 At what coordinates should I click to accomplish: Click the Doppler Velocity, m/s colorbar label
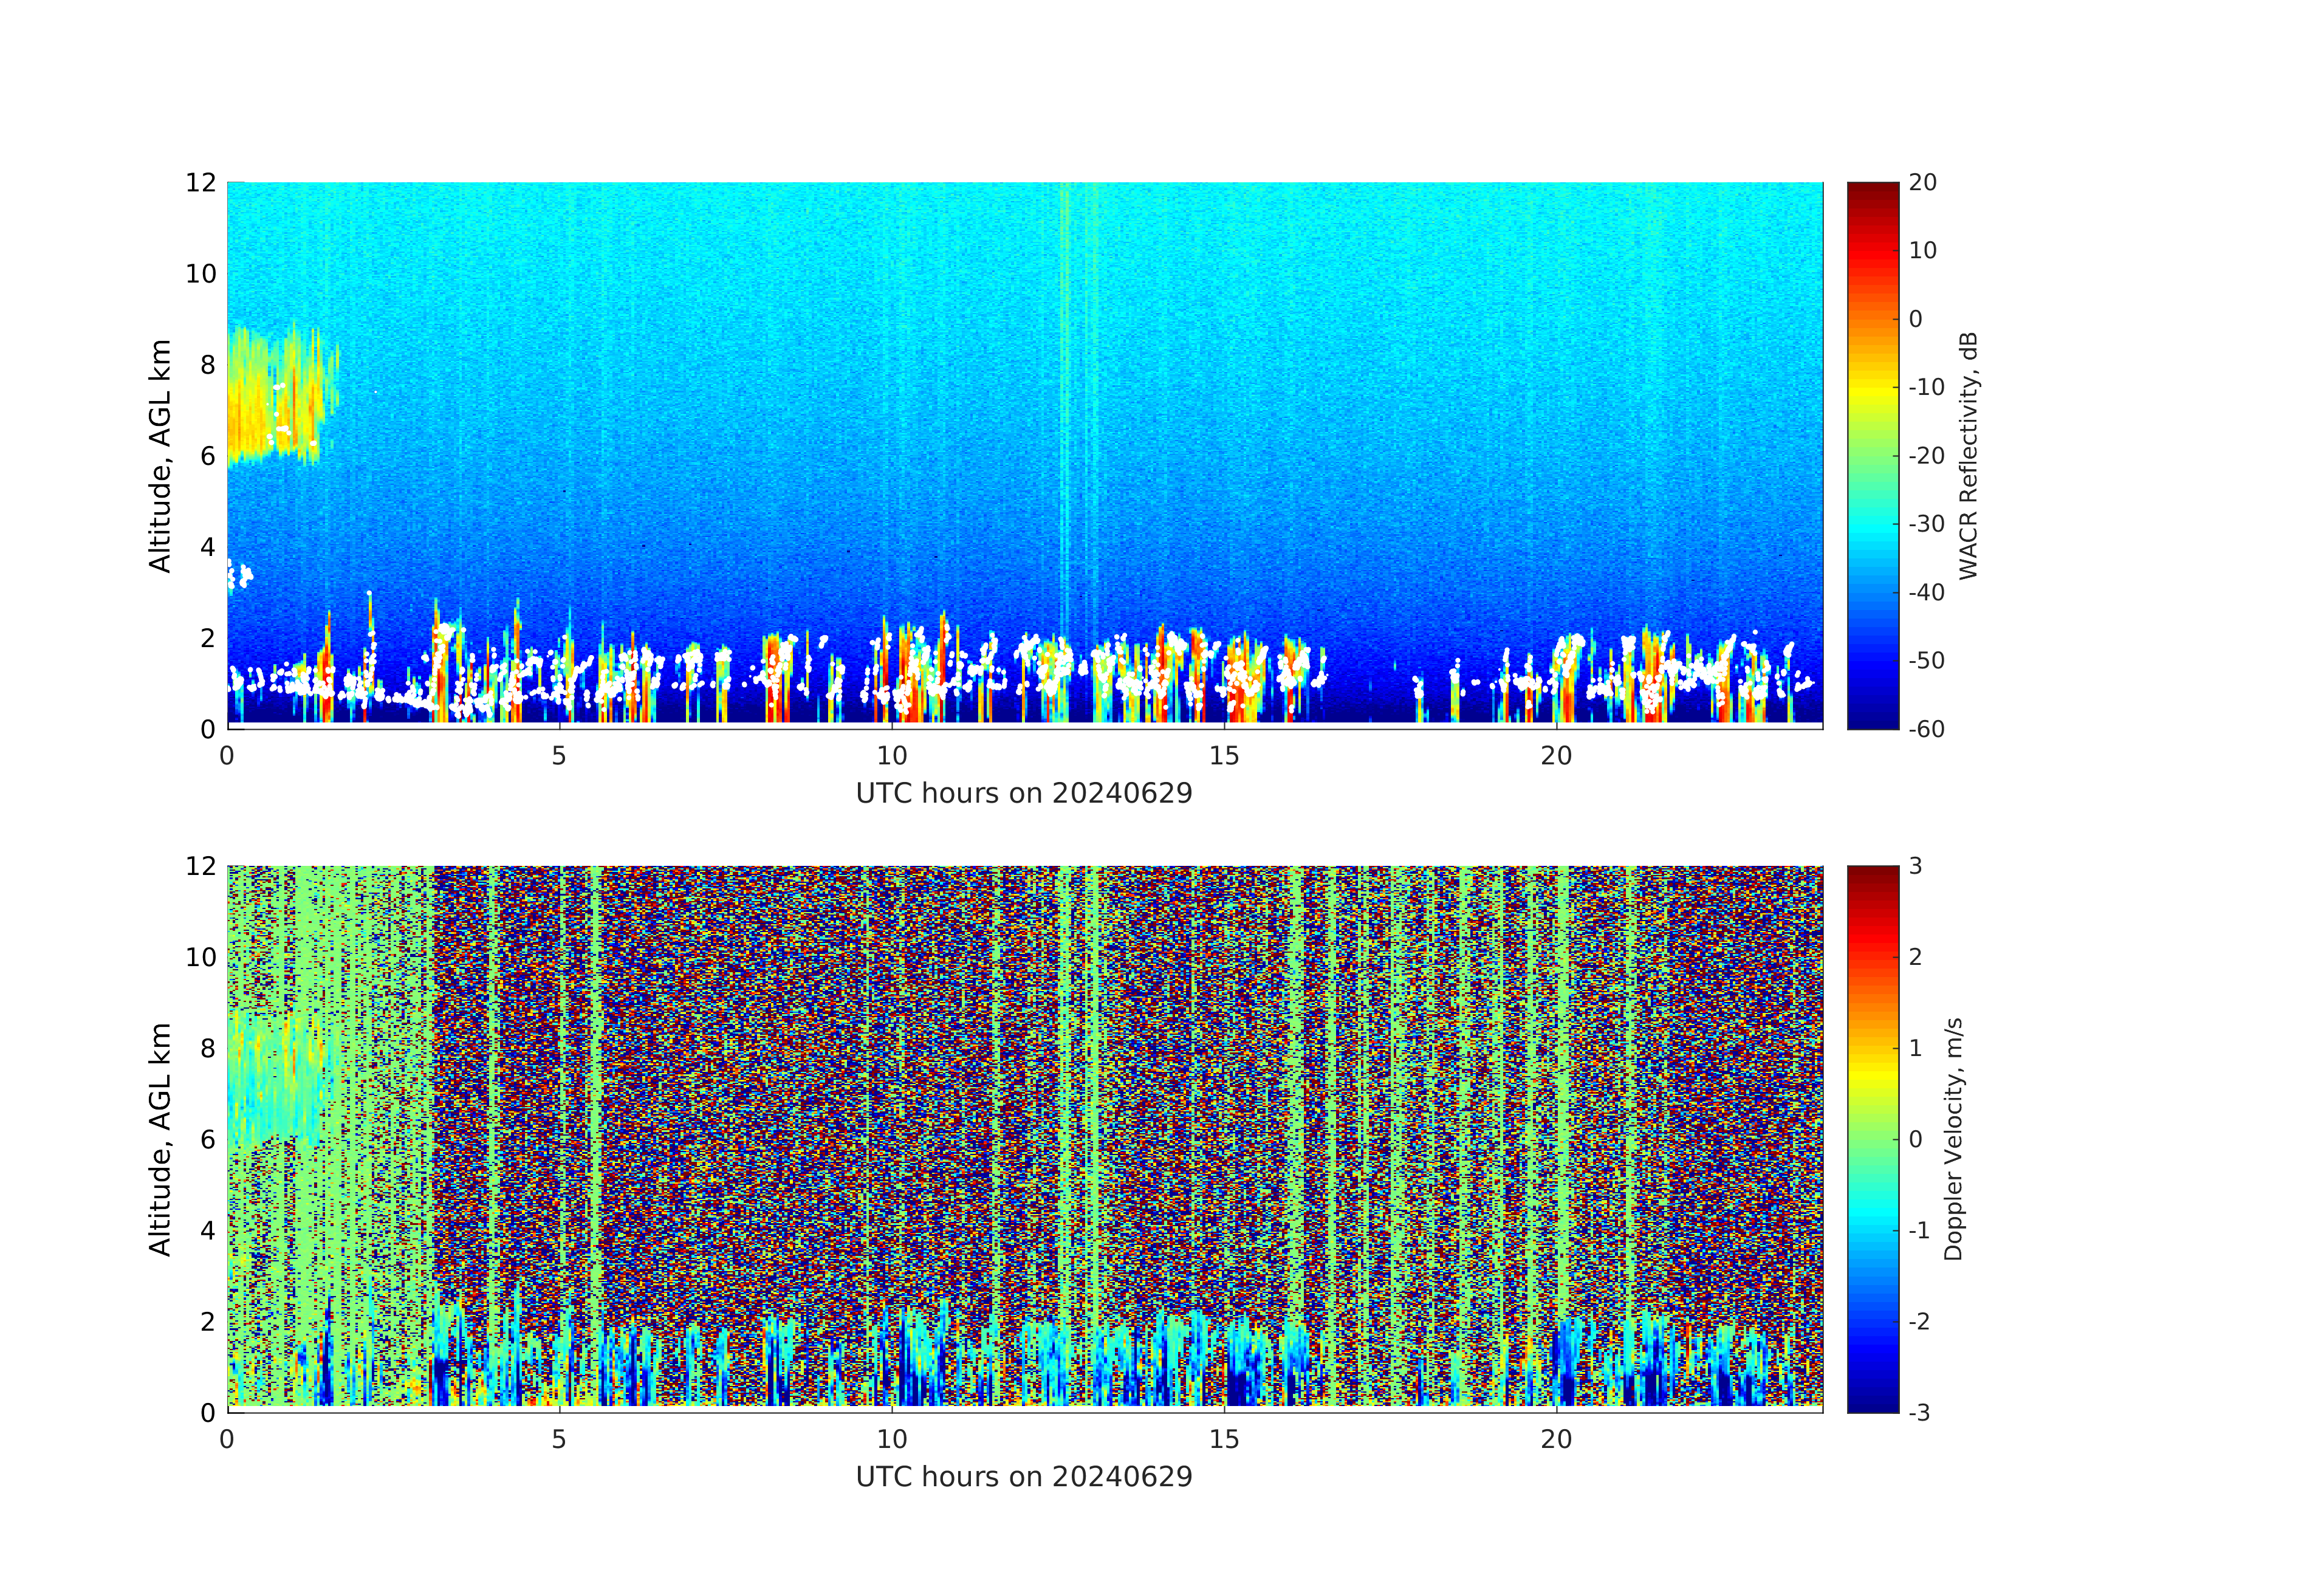(x=1954, y=1138)
